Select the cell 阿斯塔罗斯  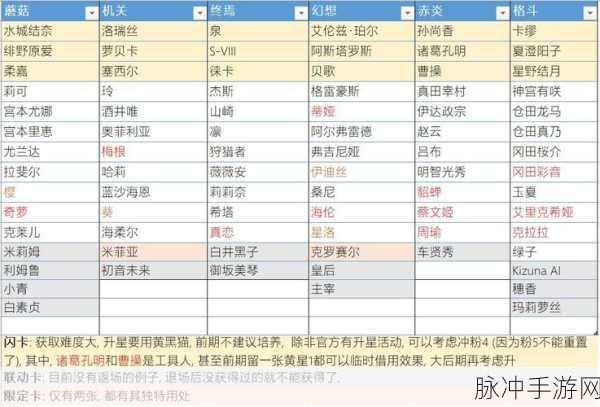coord(362,51)
